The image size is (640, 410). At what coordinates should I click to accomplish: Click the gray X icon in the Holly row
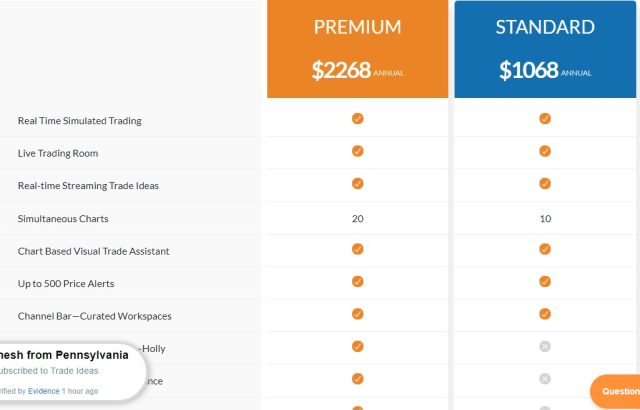click(545, 346)
